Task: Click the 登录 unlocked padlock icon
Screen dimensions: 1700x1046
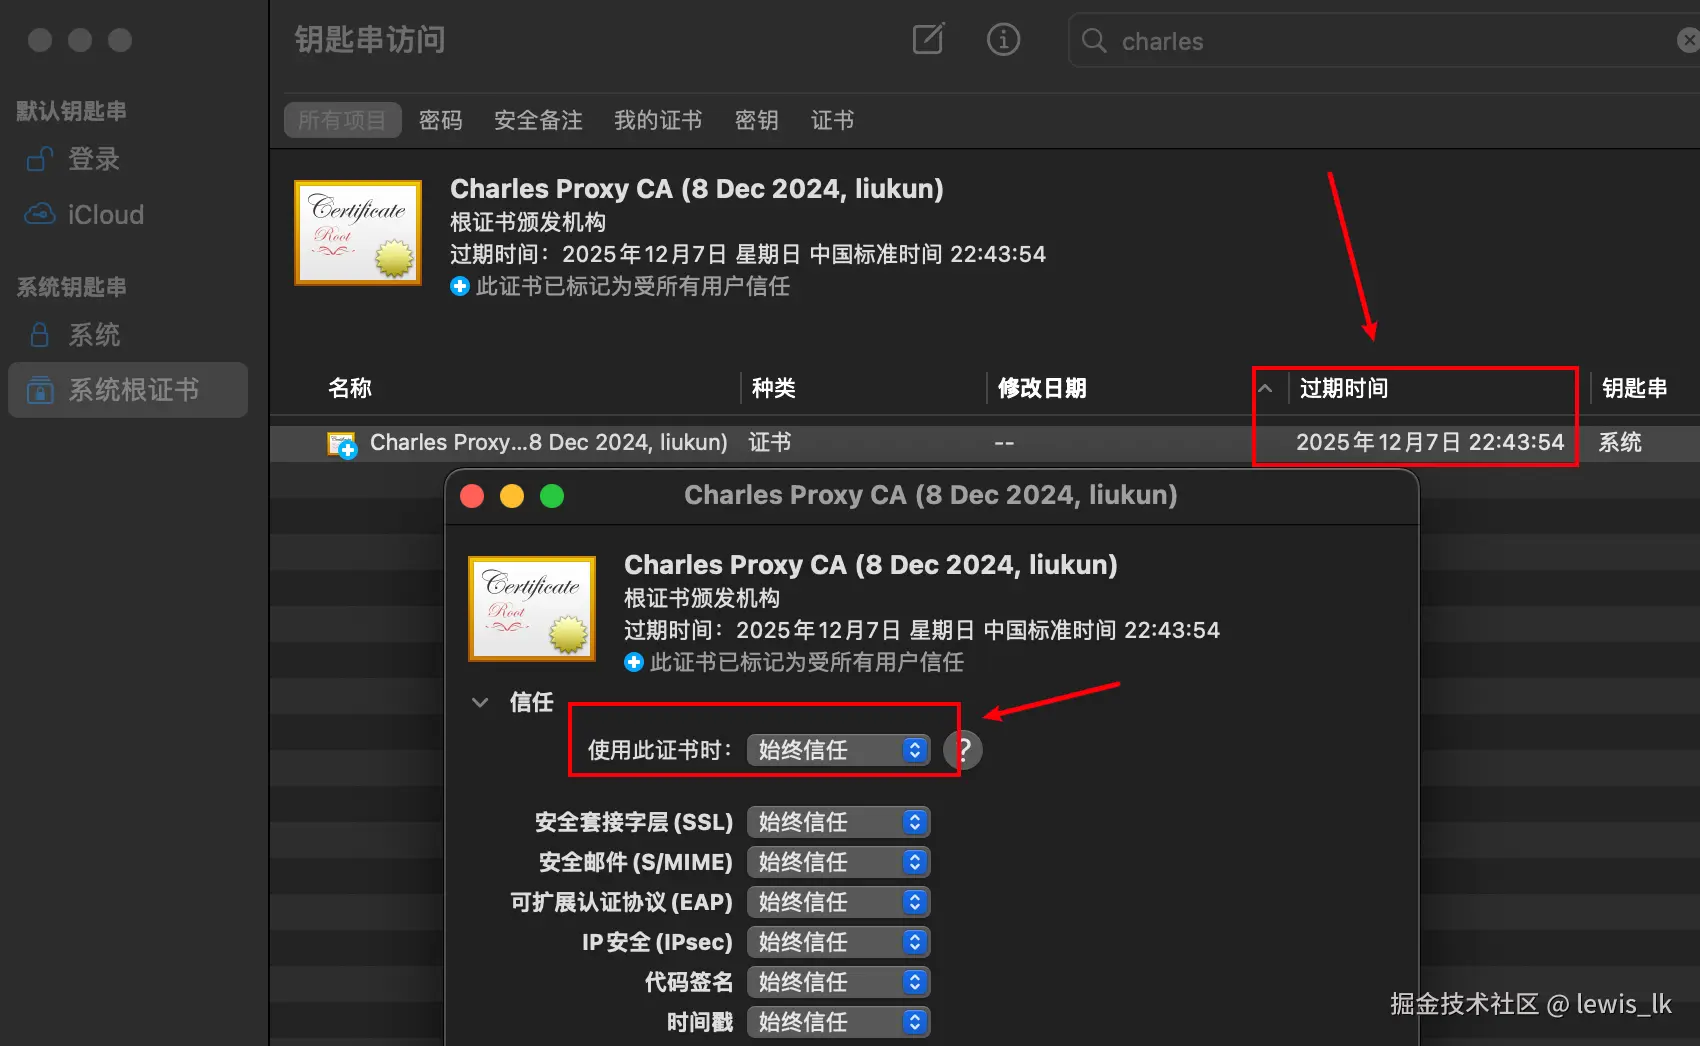Action: (x=39, y=159)
